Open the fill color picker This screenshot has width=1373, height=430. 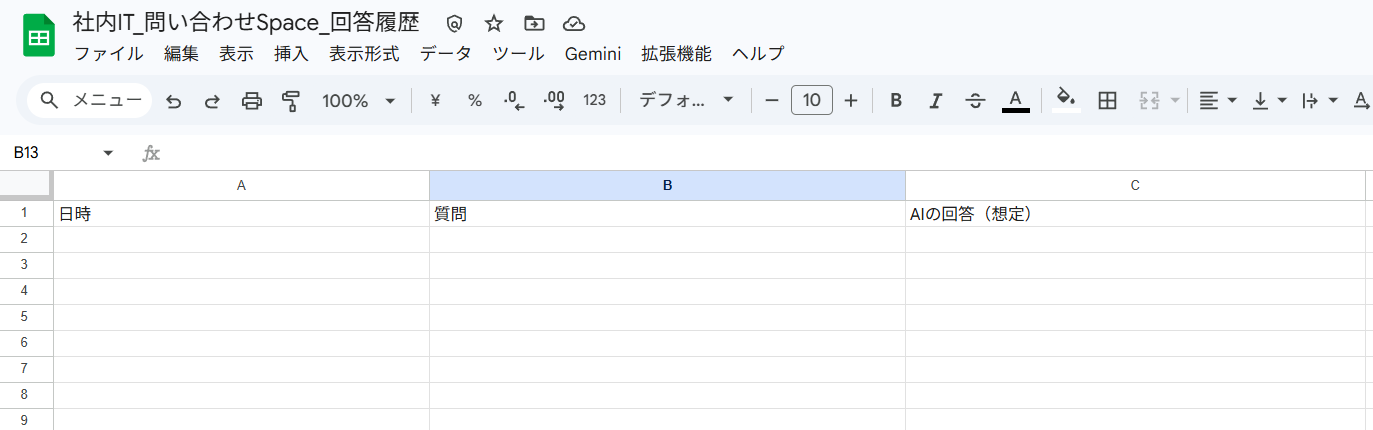click(1066, 100)
